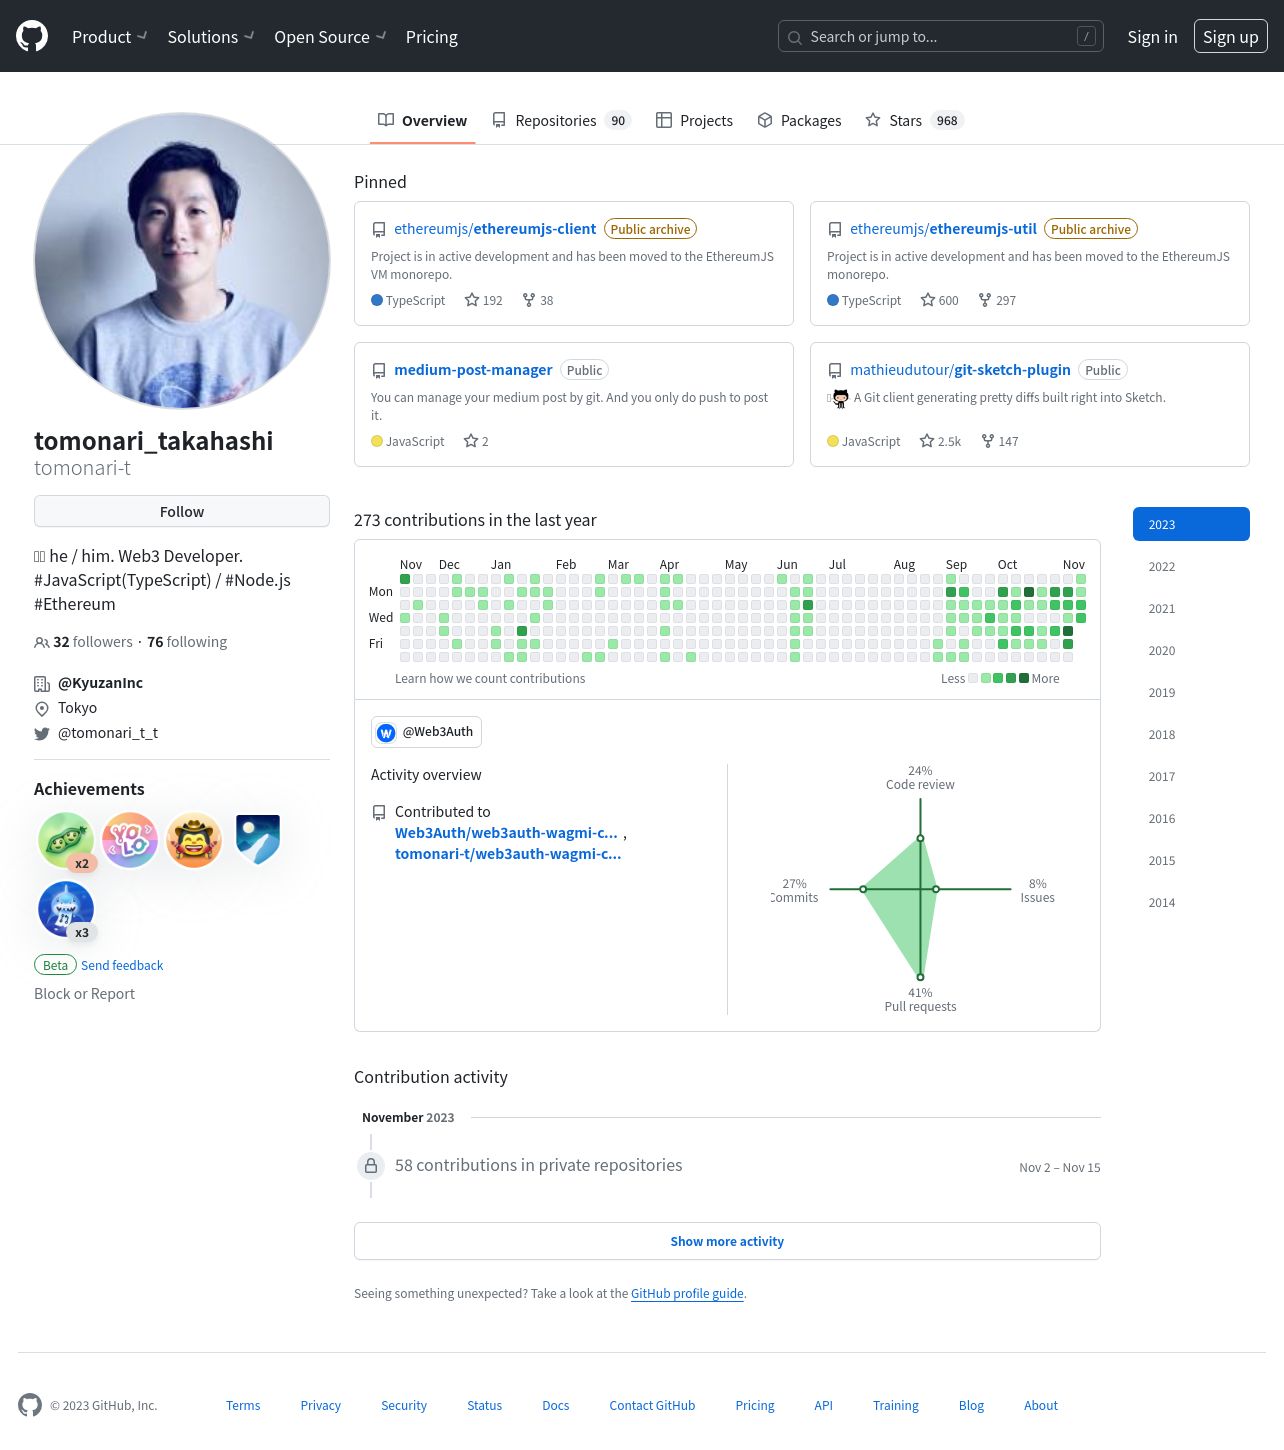Click the lightest gray legend swatch
Image resolution: width=1284 pixels, height=1450 pixels.
tap(972, 678)
